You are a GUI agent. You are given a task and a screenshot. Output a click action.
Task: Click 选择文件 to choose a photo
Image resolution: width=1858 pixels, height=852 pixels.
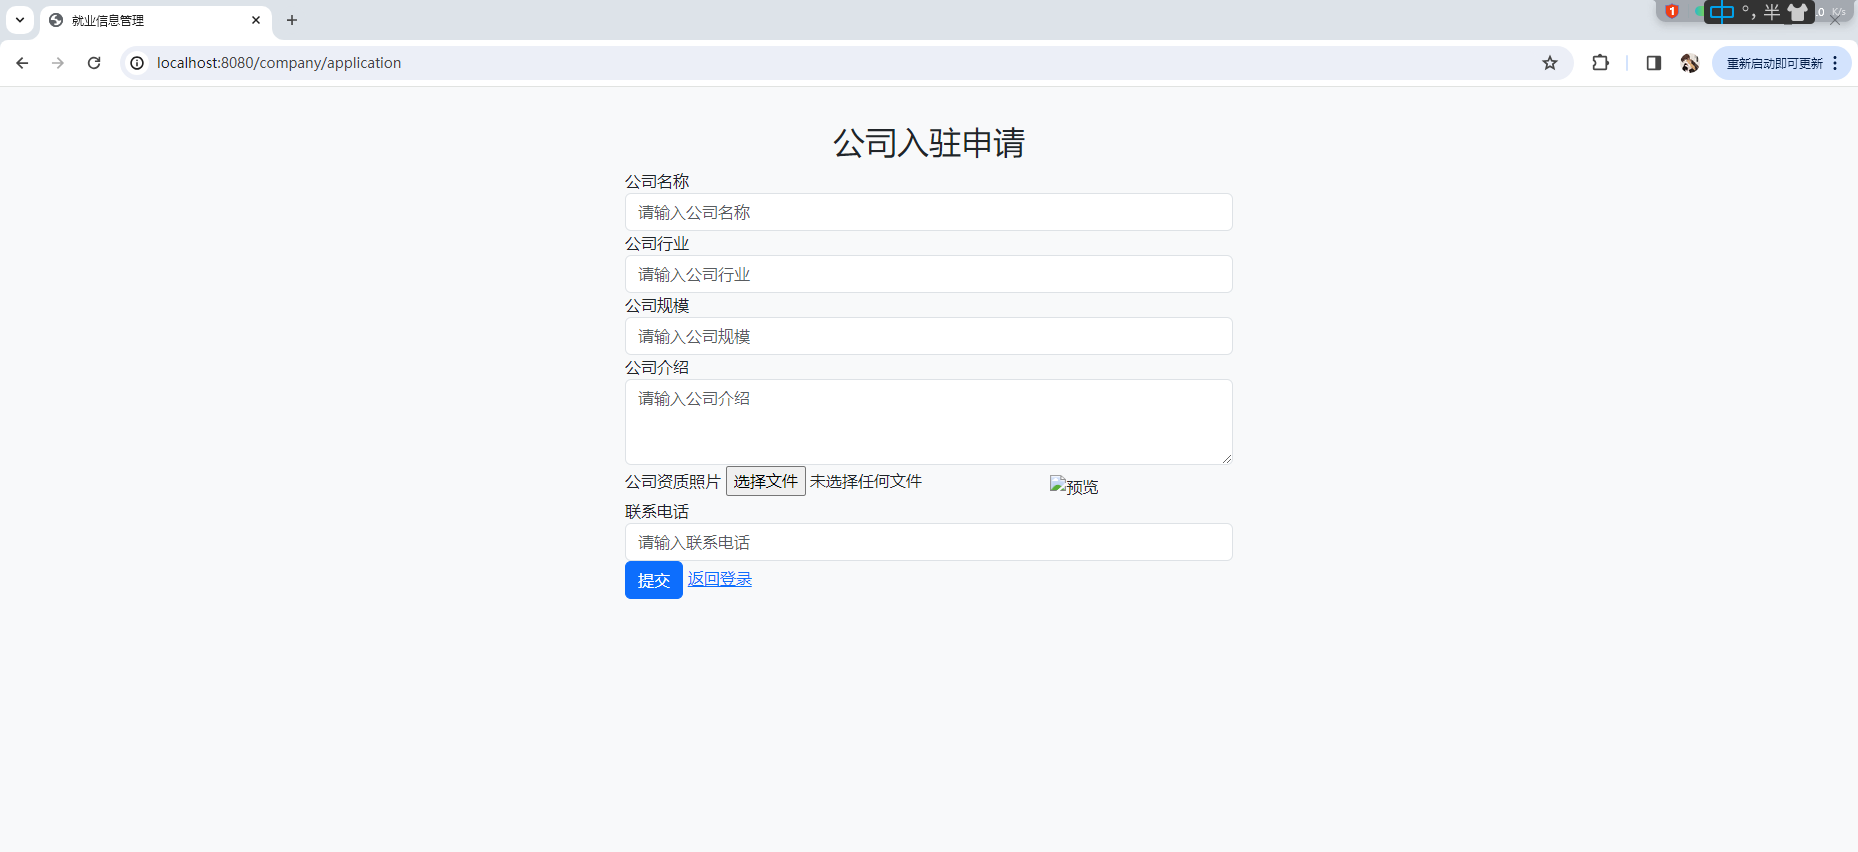(x=765, y=481)
